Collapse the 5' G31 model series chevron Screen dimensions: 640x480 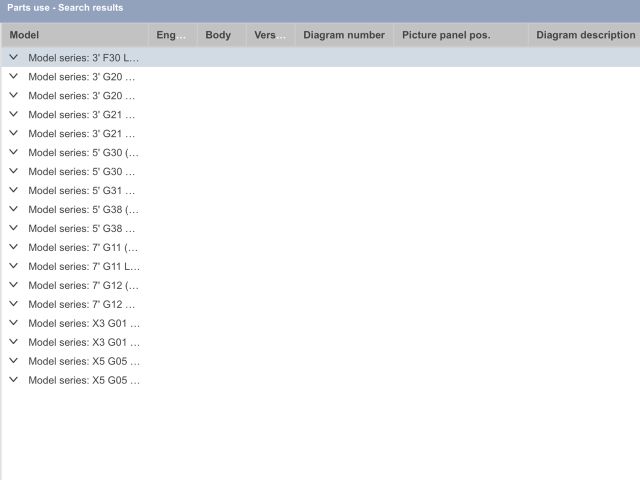click(x=13, y=191)
